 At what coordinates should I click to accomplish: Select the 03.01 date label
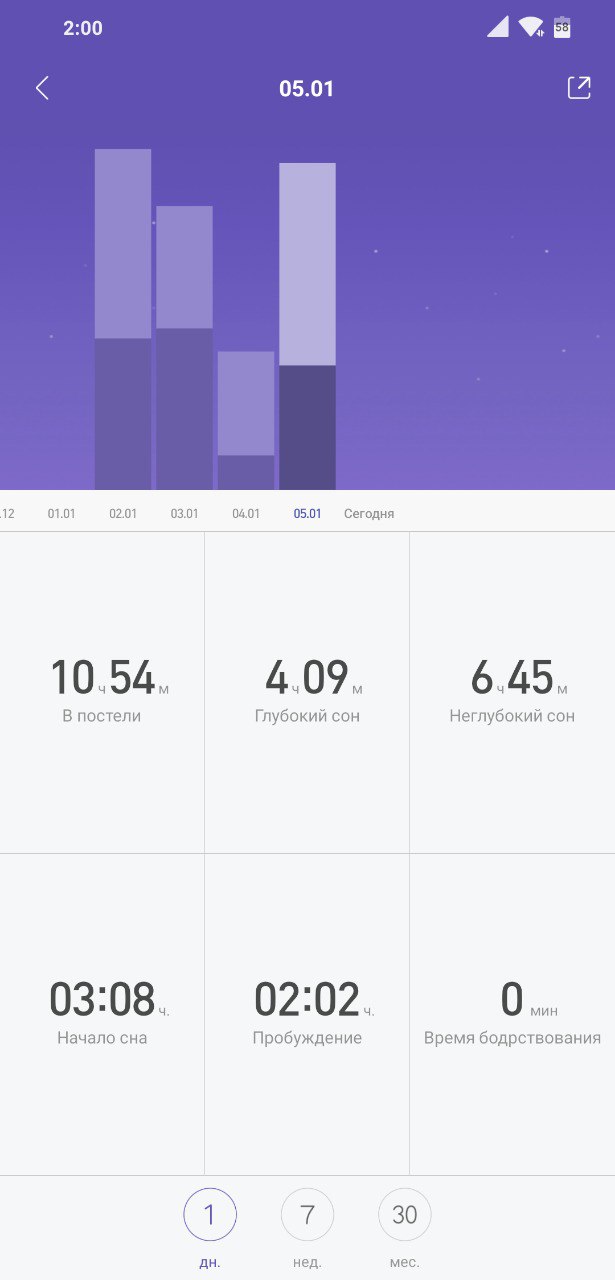[x=184, y=514]
